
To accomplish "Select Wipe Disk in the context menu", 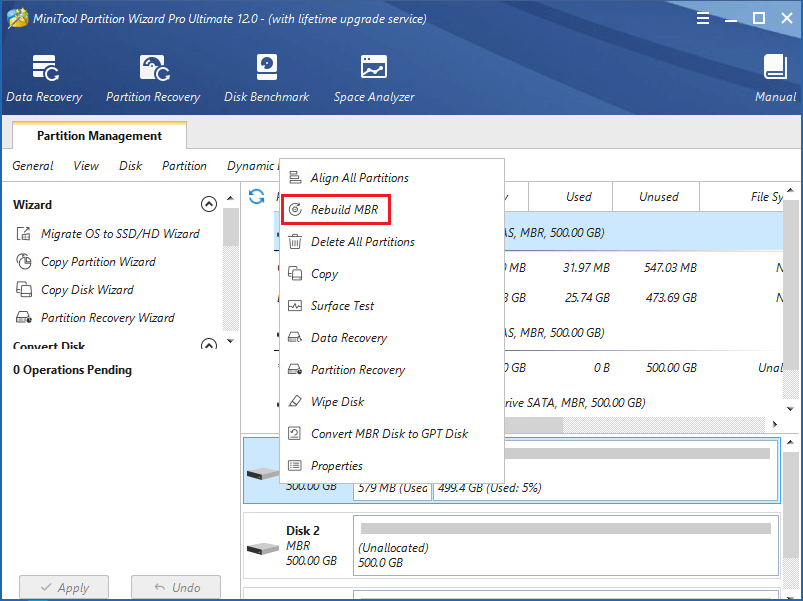I will [338, 402].
